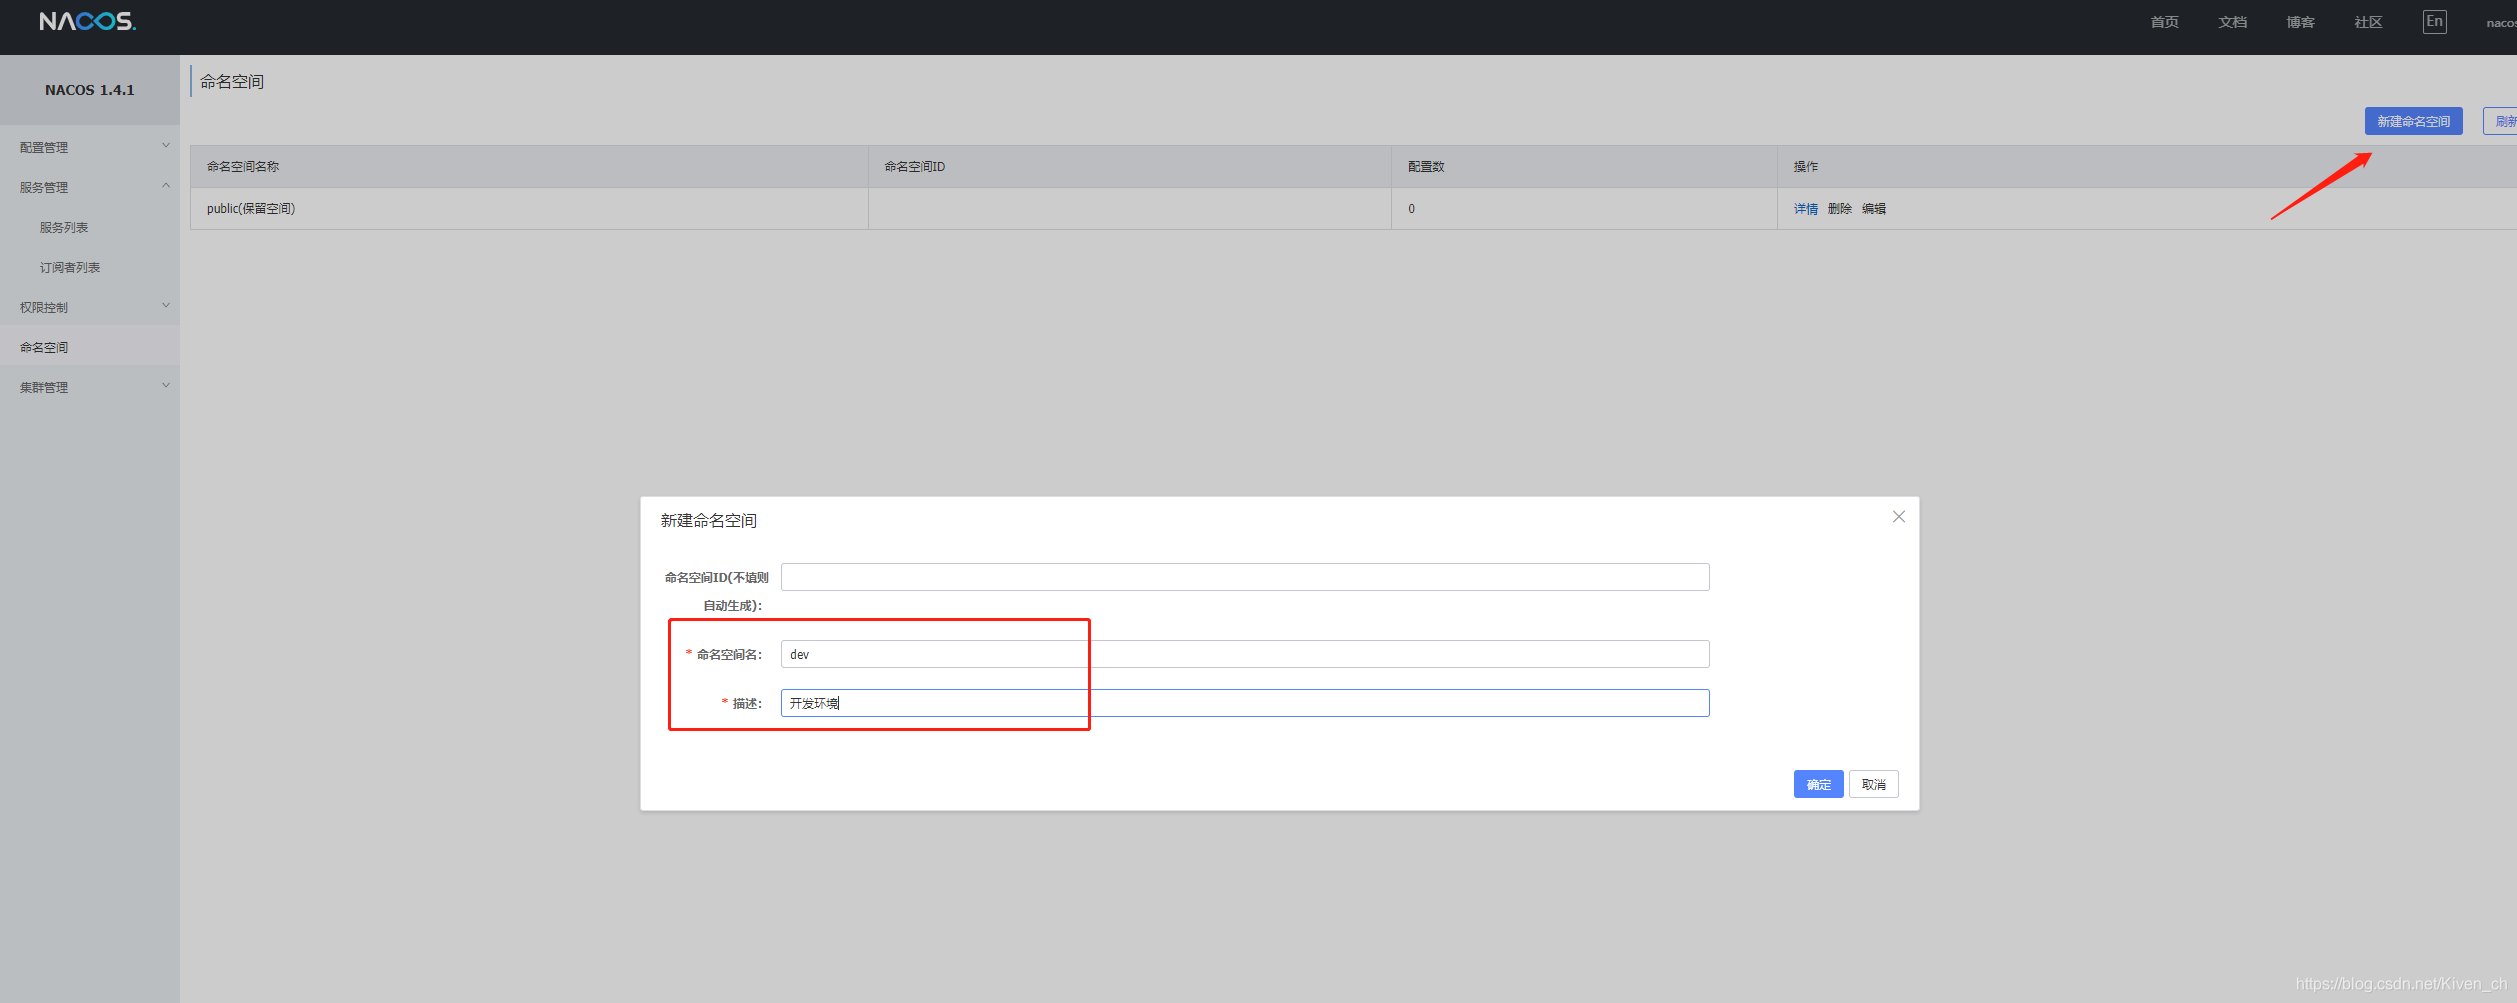Click the 命名空间ID column header
This screenshot has height=1003, width=2517.
1129,167
